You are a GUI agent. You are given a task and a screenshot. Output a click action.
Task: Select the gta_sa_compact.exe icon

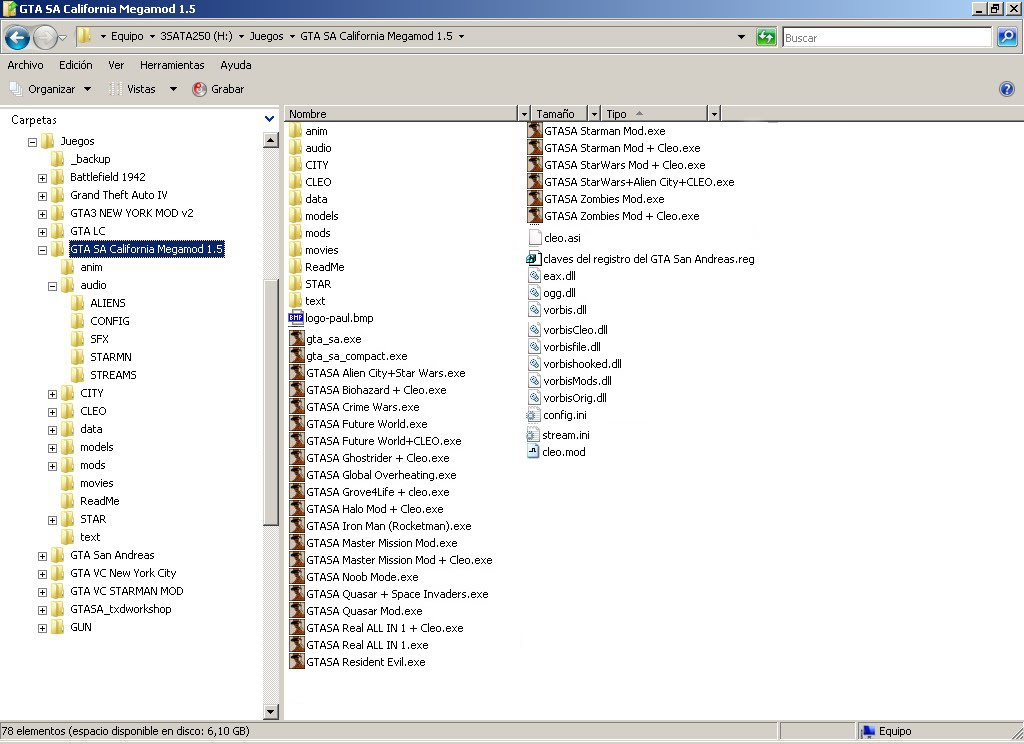click(x=297, y=355)
